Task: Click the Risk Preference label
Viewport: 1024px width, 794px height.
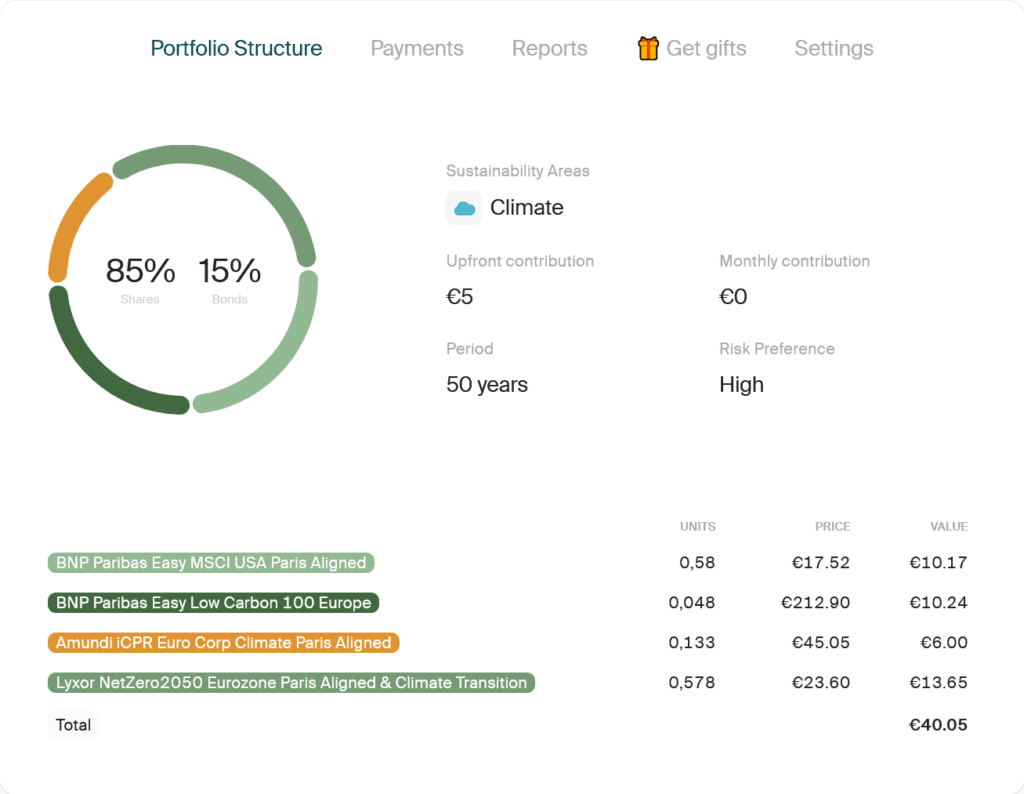Action: pyautogui.click(x=777, y=349)
